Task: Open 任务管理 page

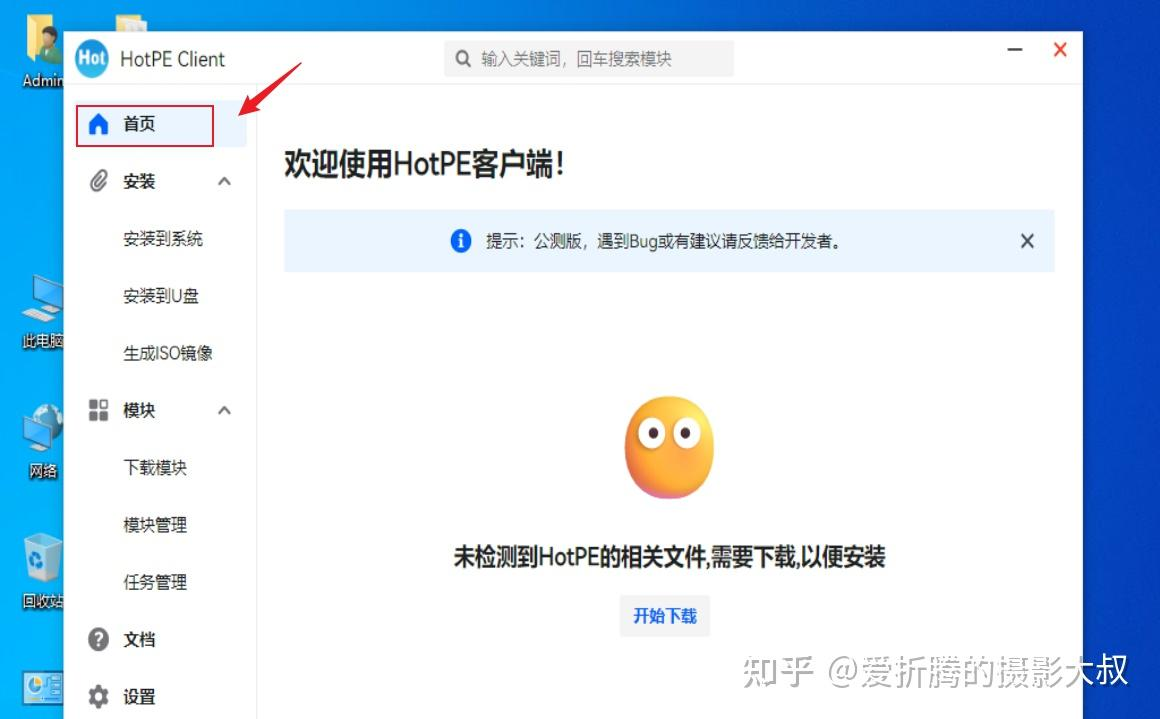Action: (155, 582)
